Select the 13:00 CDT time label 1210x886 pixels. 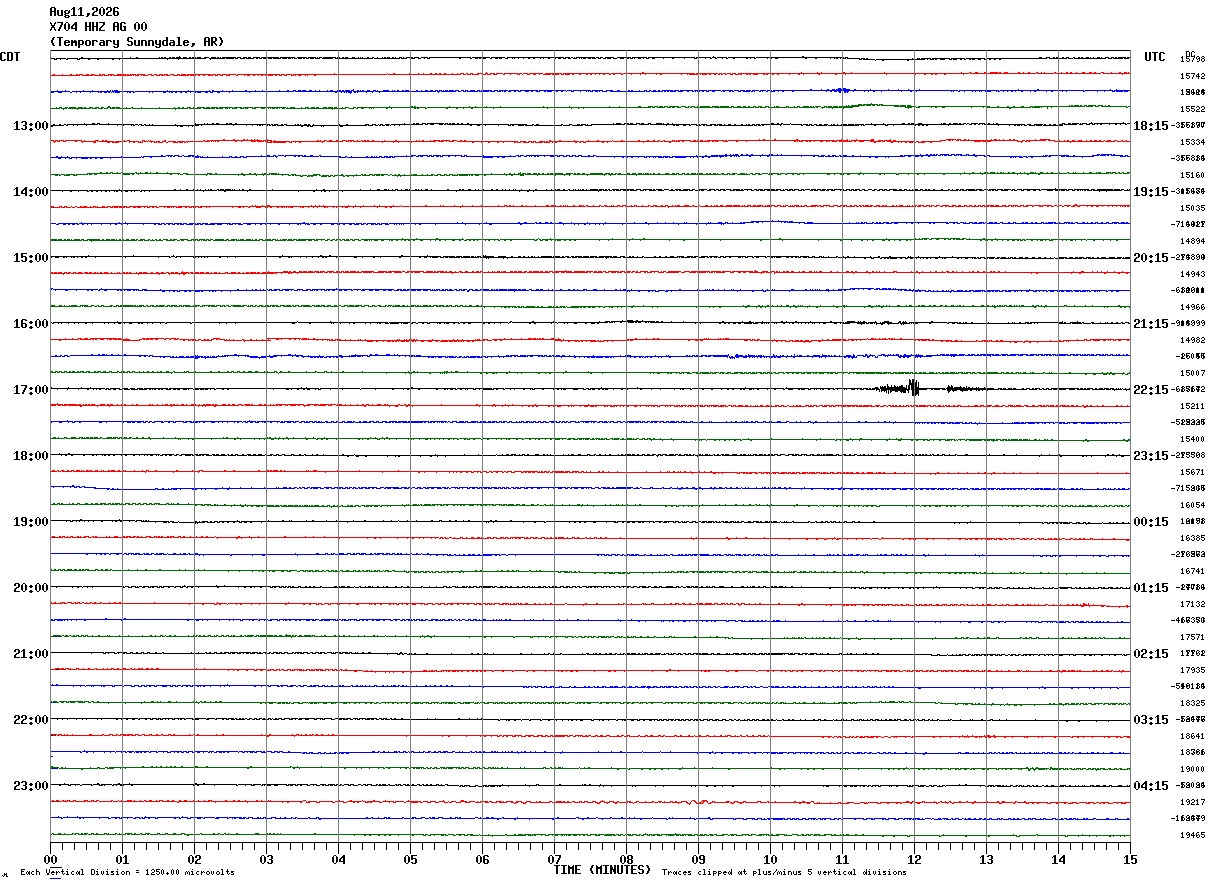click(x=30, y=126)
